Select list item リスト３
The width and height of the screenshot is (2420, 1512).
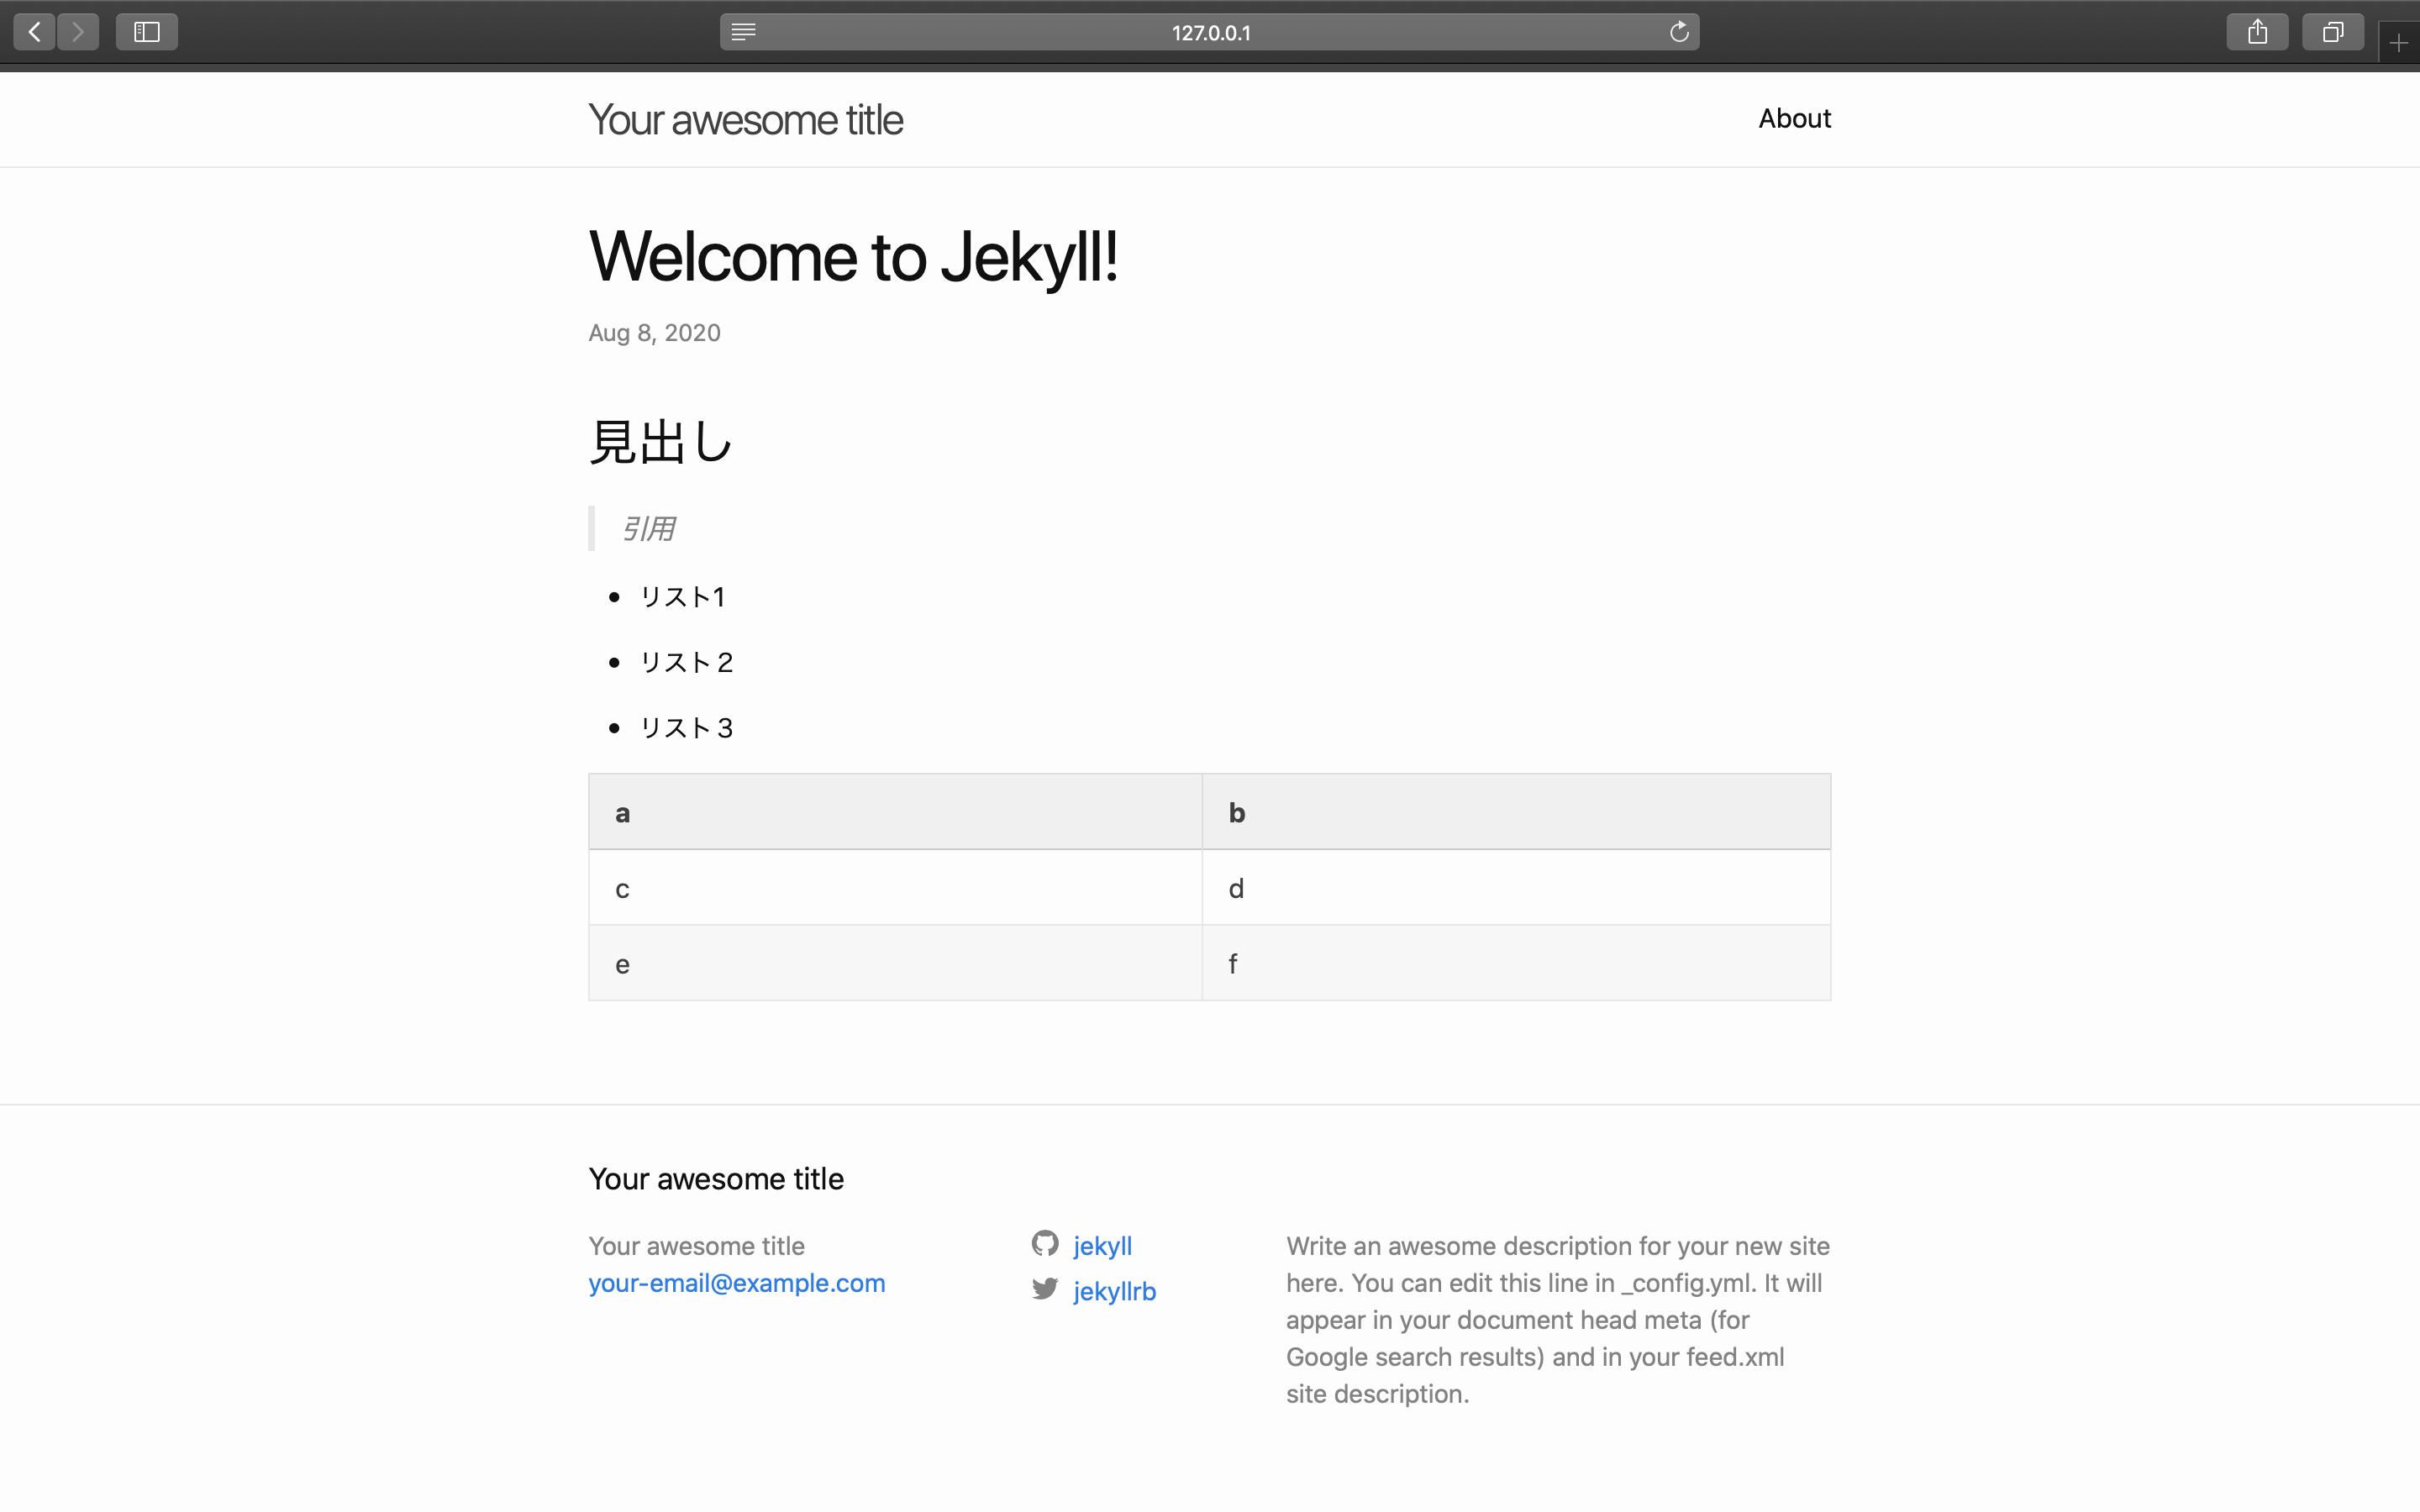(687, 728)
